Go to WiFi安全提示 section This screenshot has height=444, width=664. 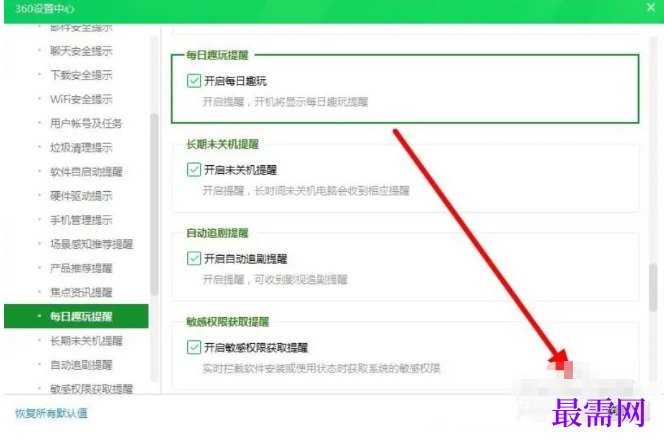(x=81, y=99)
